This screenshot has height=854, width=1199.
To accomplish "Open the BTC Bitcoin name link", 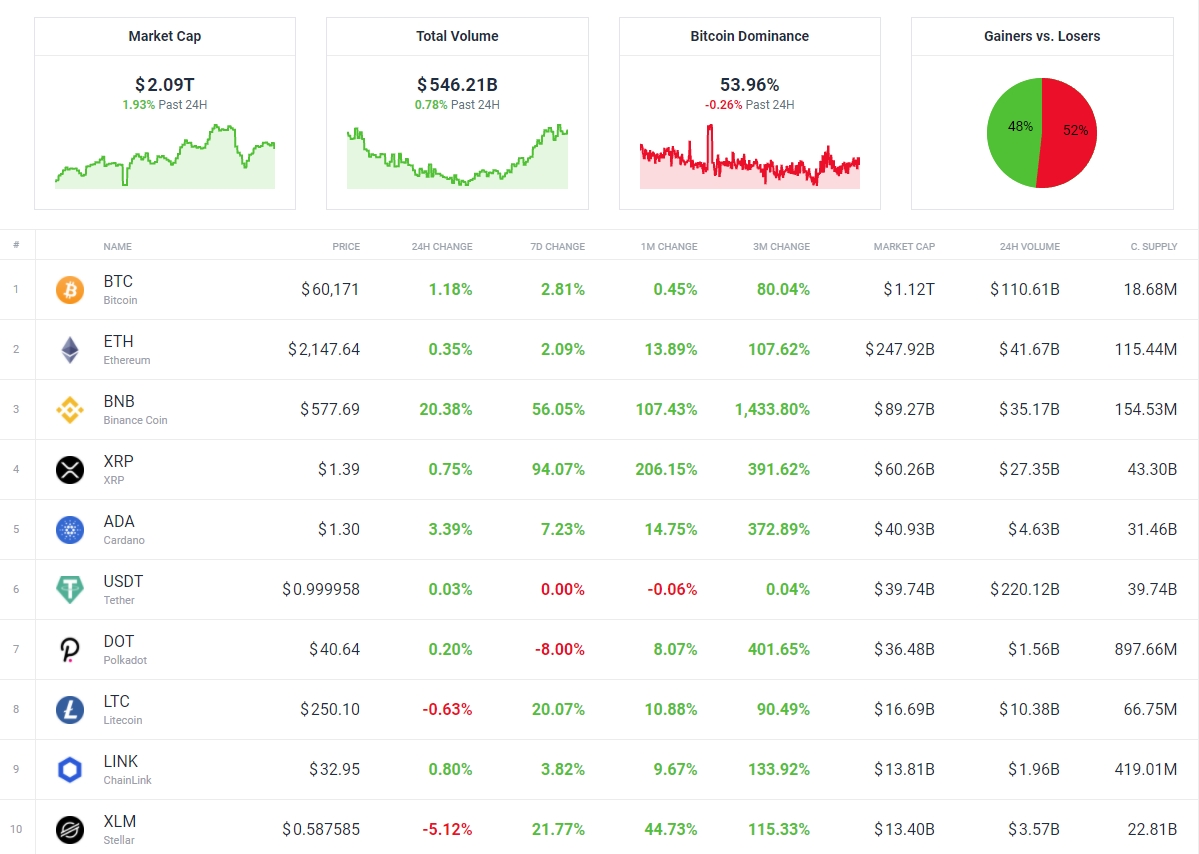I will click(x=118, y=282).
